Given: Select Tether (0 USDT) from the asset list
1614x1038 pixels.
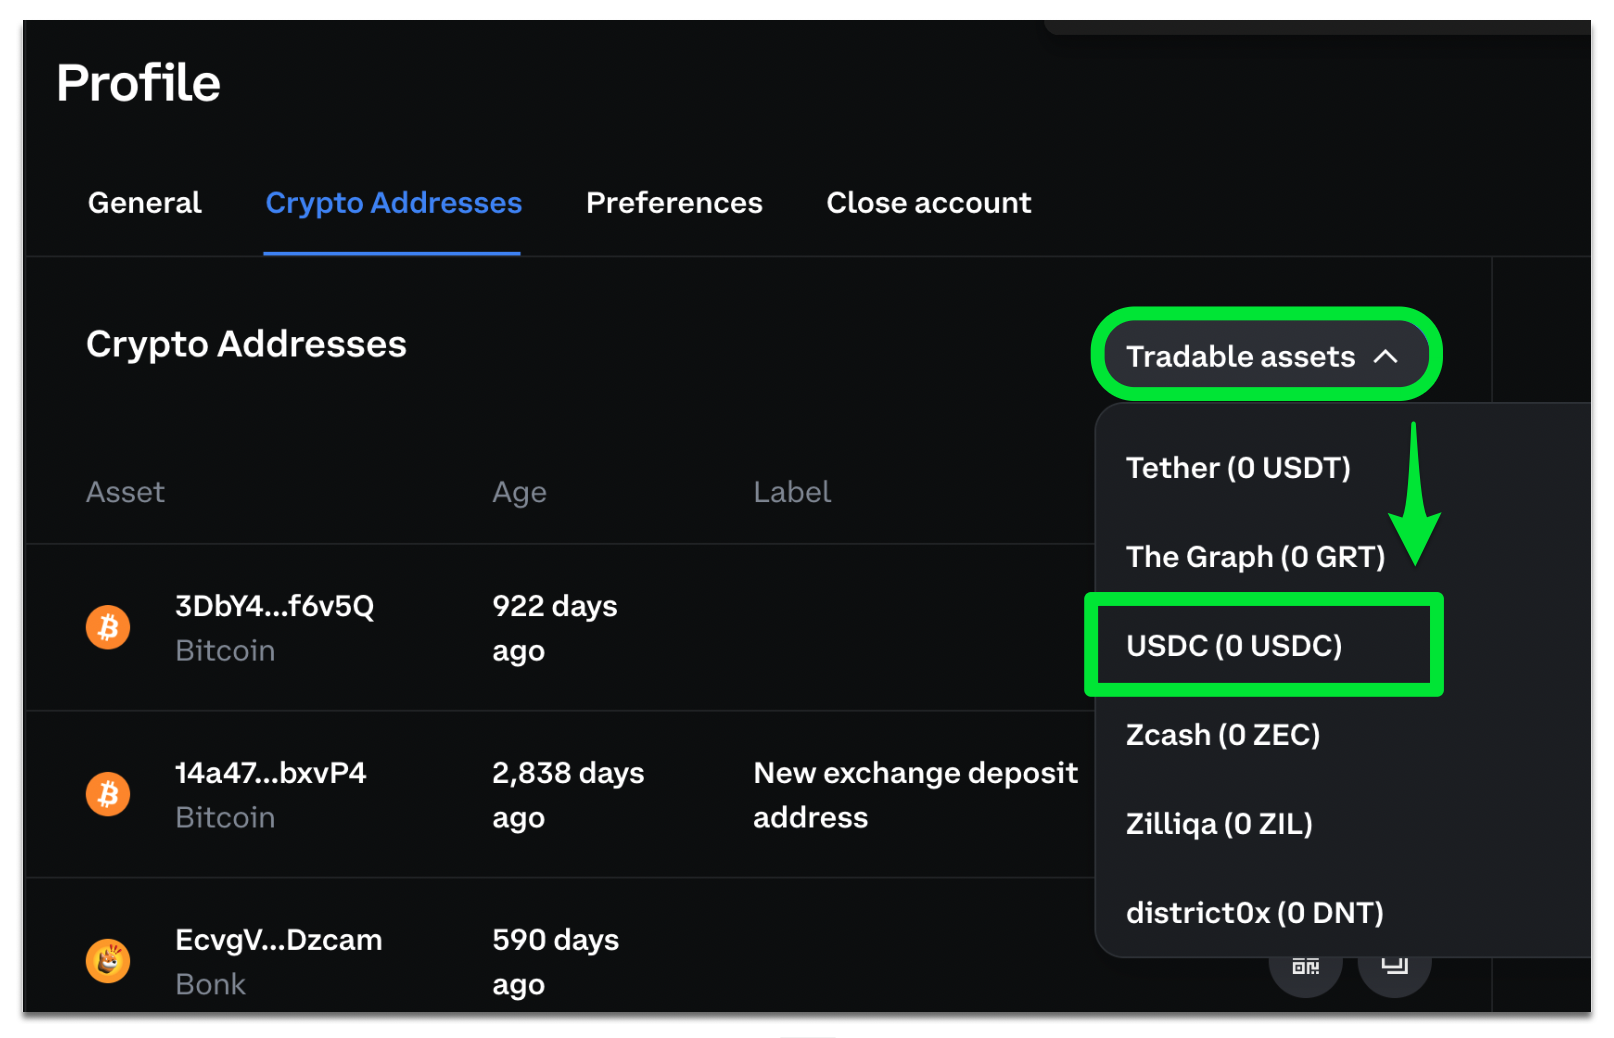Looking at the screenshot, I should [1238, 467].
